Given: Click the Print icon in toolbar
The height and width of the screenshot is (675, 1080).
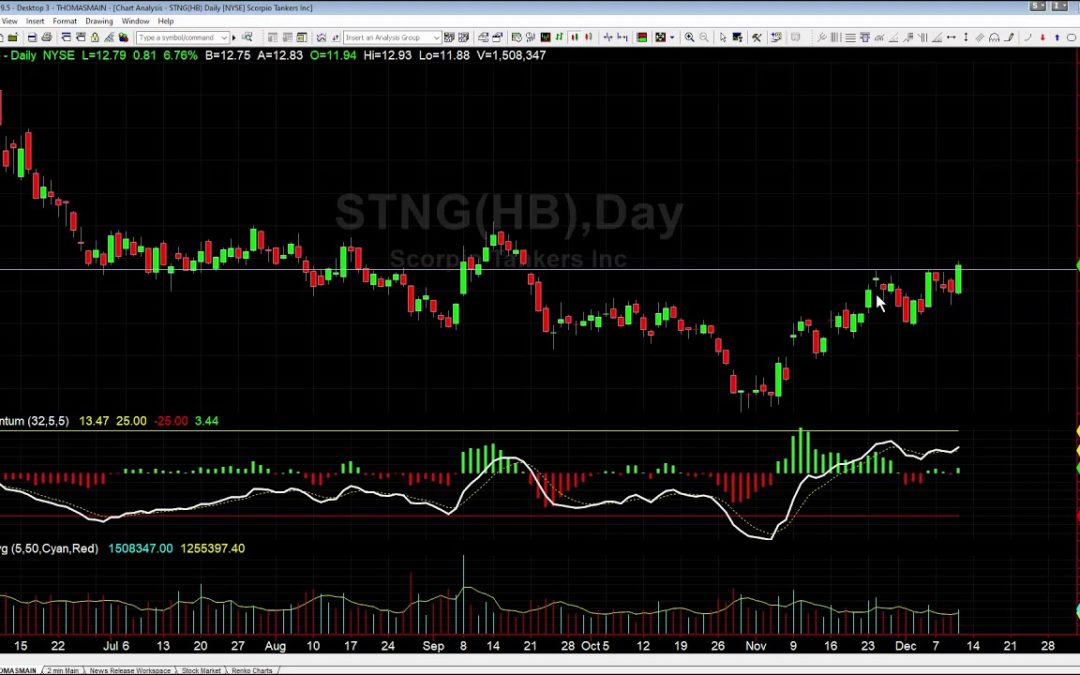Looking at the screenshot, I should 47,38.
